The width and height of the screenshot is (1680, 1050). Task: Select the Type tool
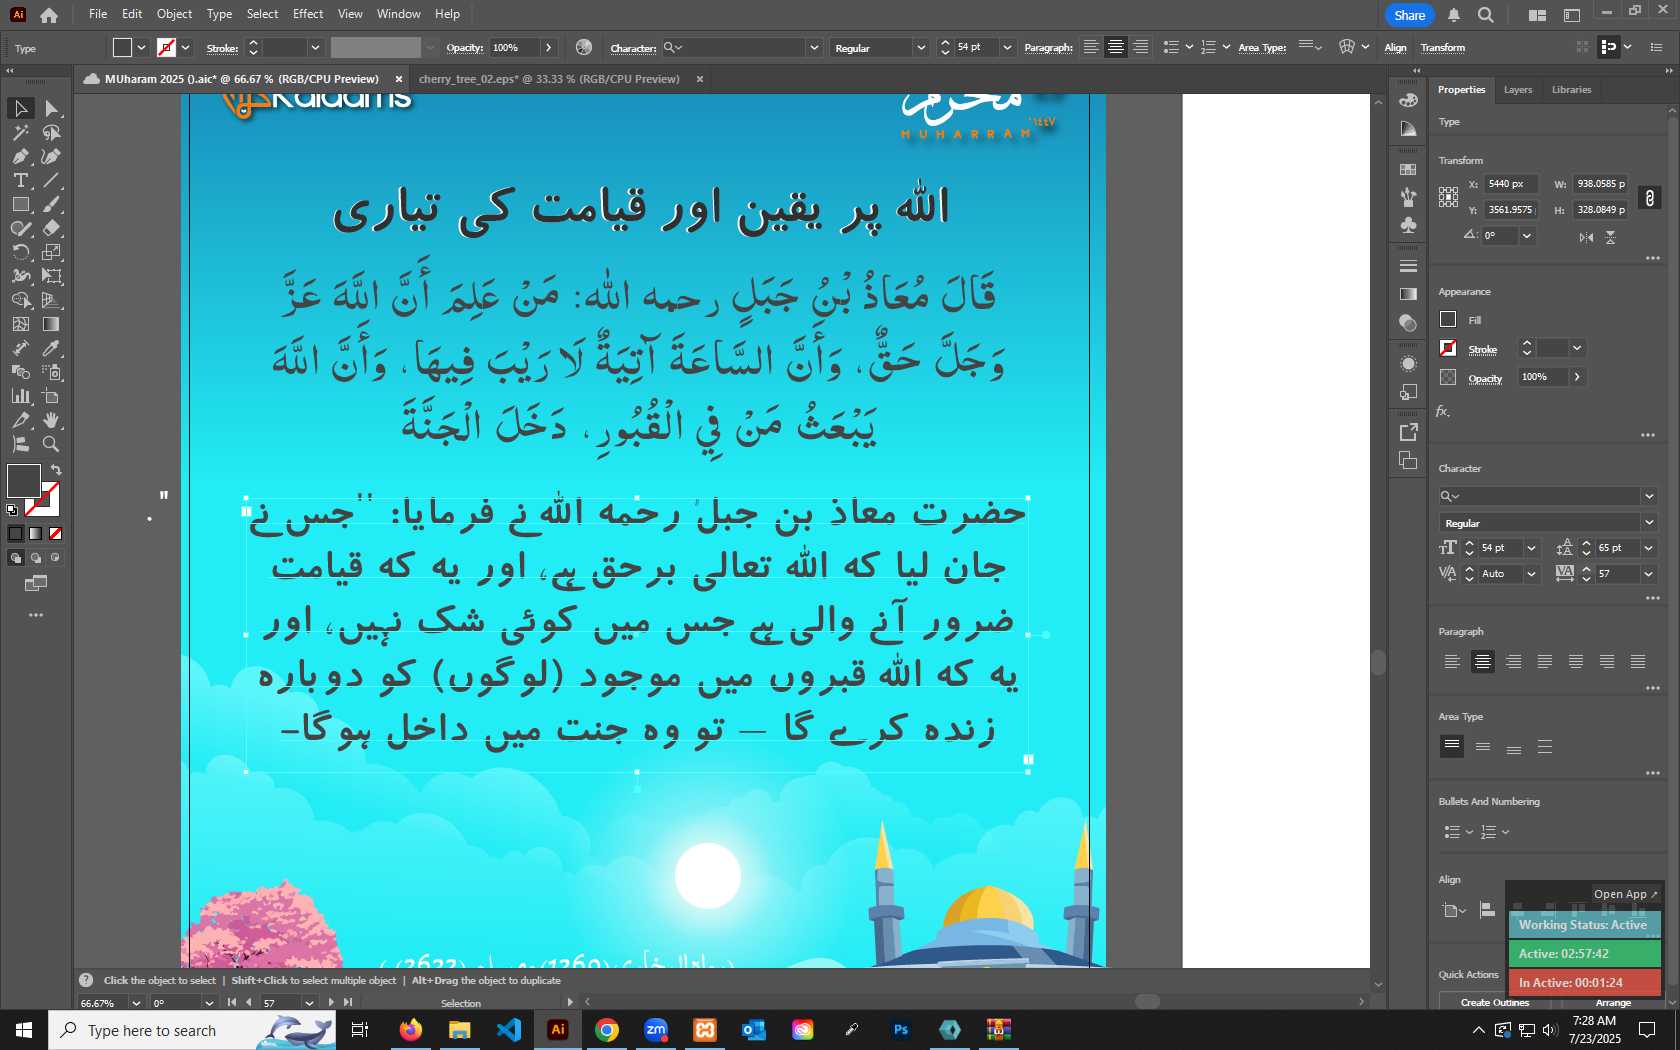[20, 180]
